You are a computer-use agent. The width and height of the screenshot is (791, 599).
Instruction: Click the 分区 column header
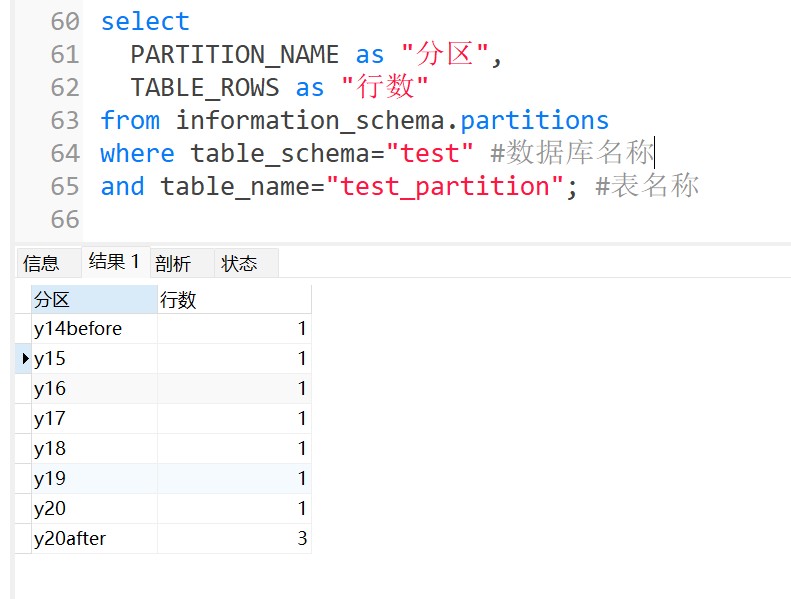[94, 299]
